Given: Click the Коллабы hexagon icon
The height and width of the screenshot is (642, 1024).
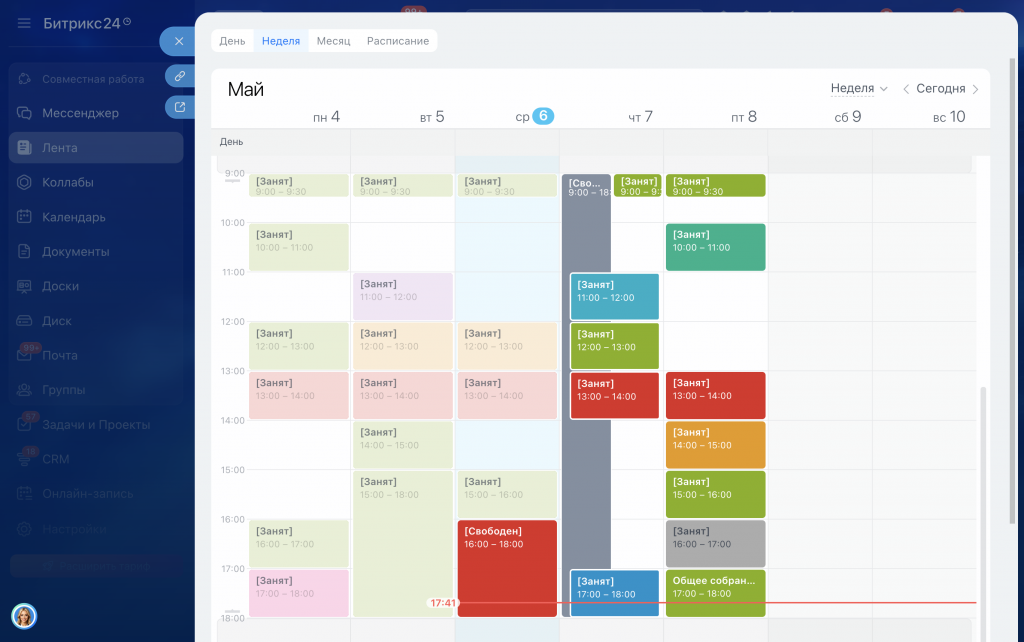Looking at the screenshot, I should pos(24,182).
